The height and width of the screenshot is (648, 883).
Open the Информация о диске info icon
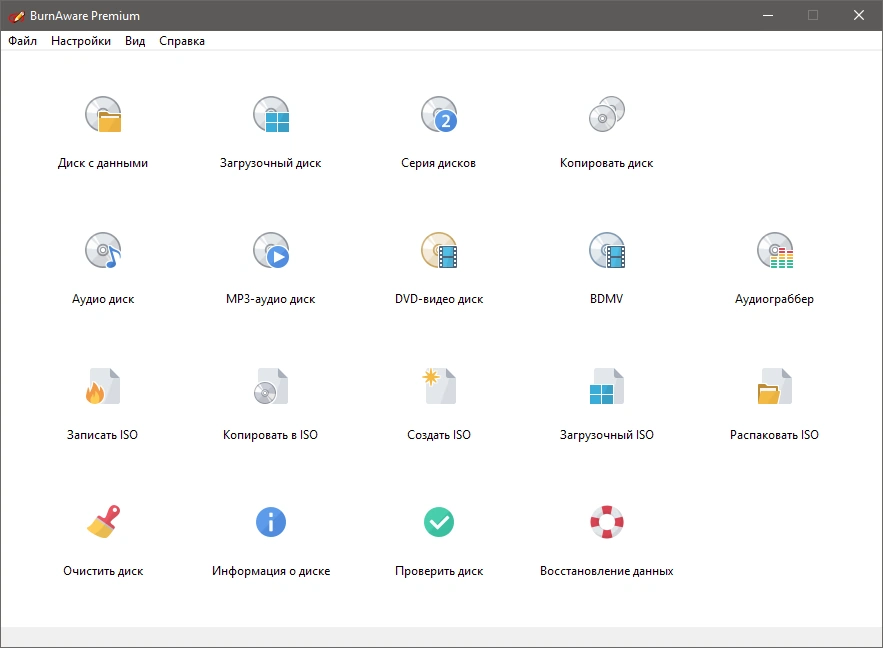(271, 522)
